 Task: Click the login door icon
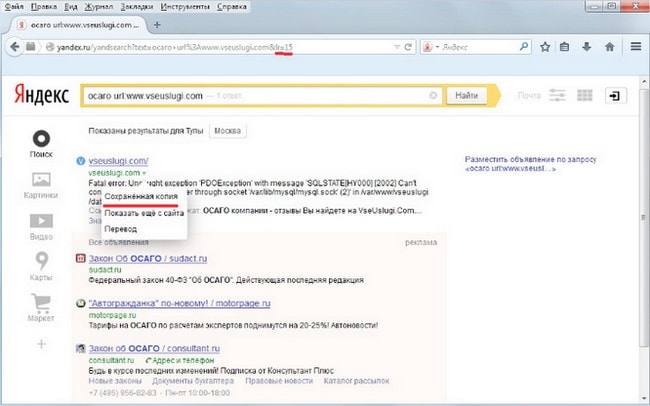click(x=616, y=96)
